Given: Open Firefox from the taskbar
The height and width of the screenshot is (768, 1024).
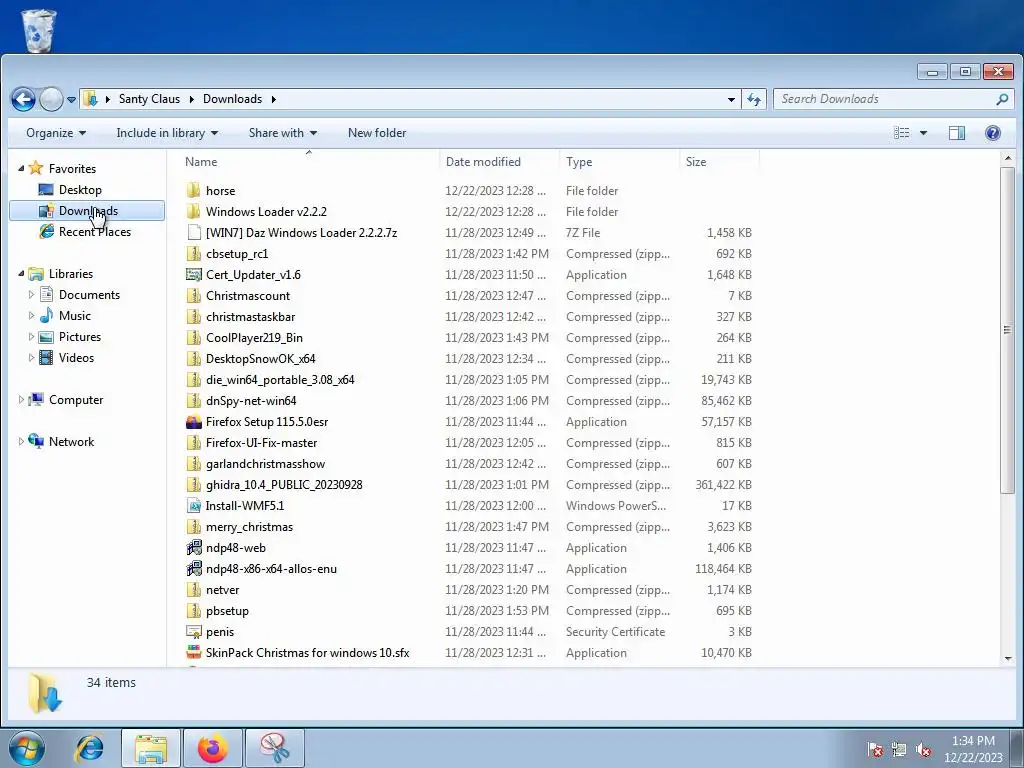Looking at the screenshot, I should pos(212,748).
